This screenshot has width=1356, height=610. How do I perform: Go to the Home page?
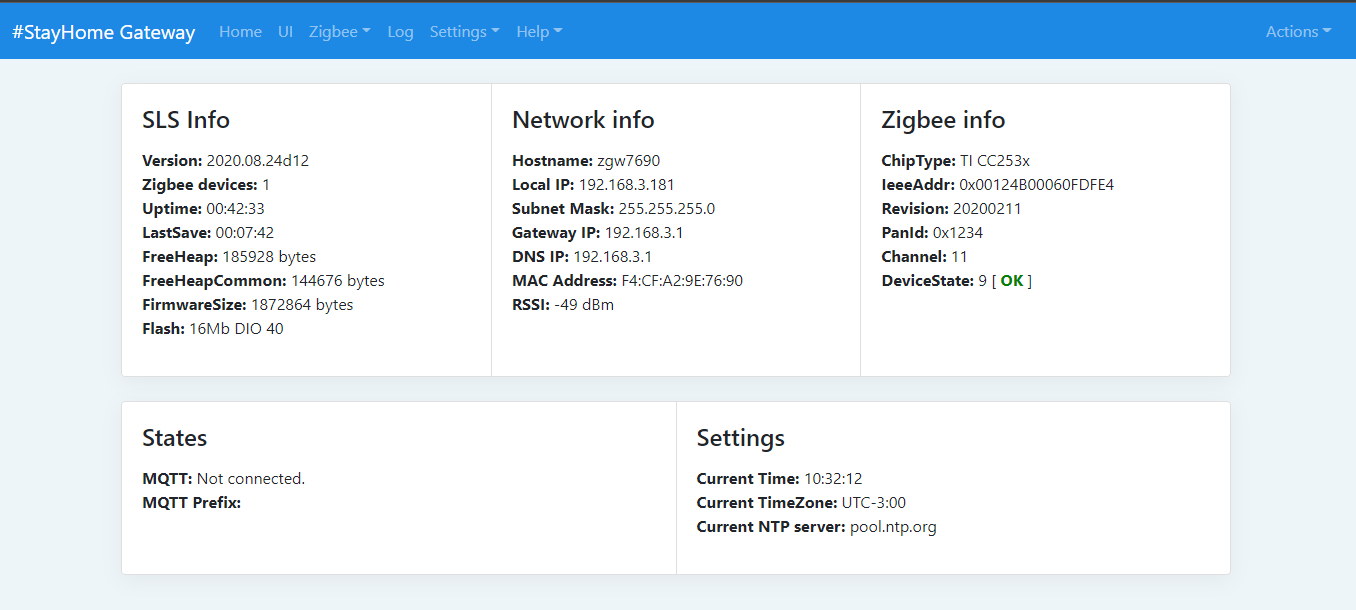point(240,32)
